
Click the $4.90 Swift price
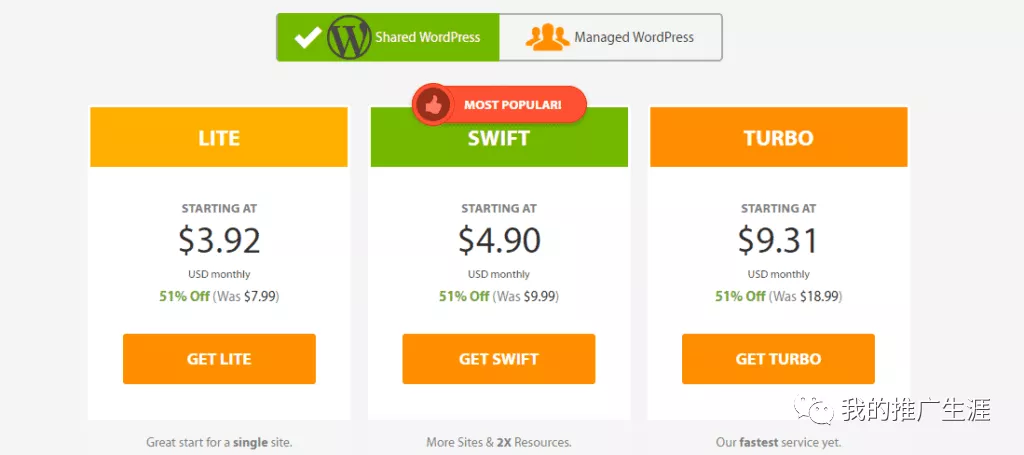coord(499,241)
